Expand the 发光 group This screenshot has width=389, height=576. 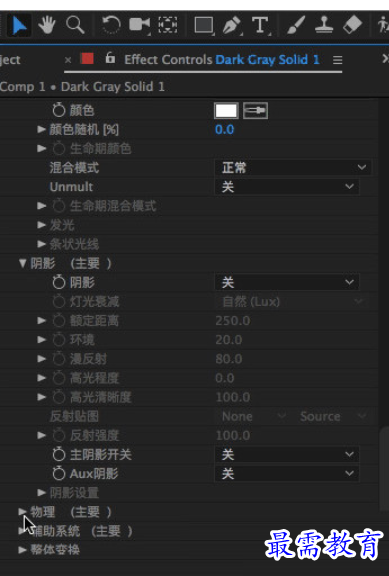click(x=41, y=225)
